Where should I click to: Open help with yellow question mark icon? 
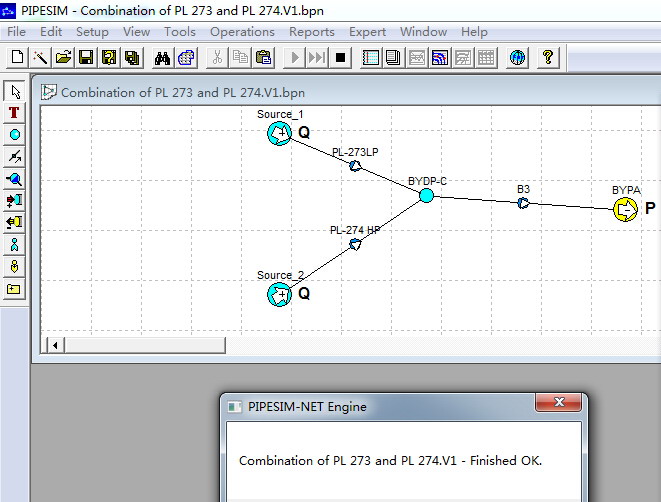click(548, 57)
